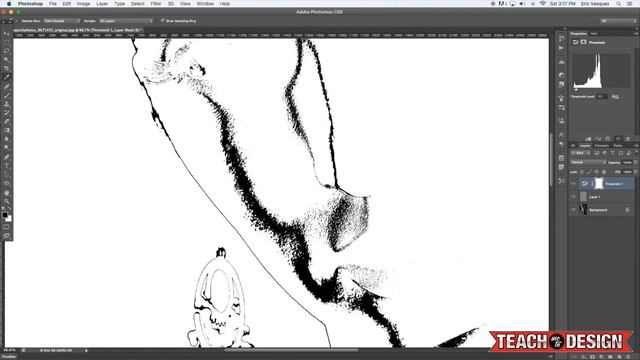Open the Edit menu
The image size is (640, 360).
(x=67, y=4)
